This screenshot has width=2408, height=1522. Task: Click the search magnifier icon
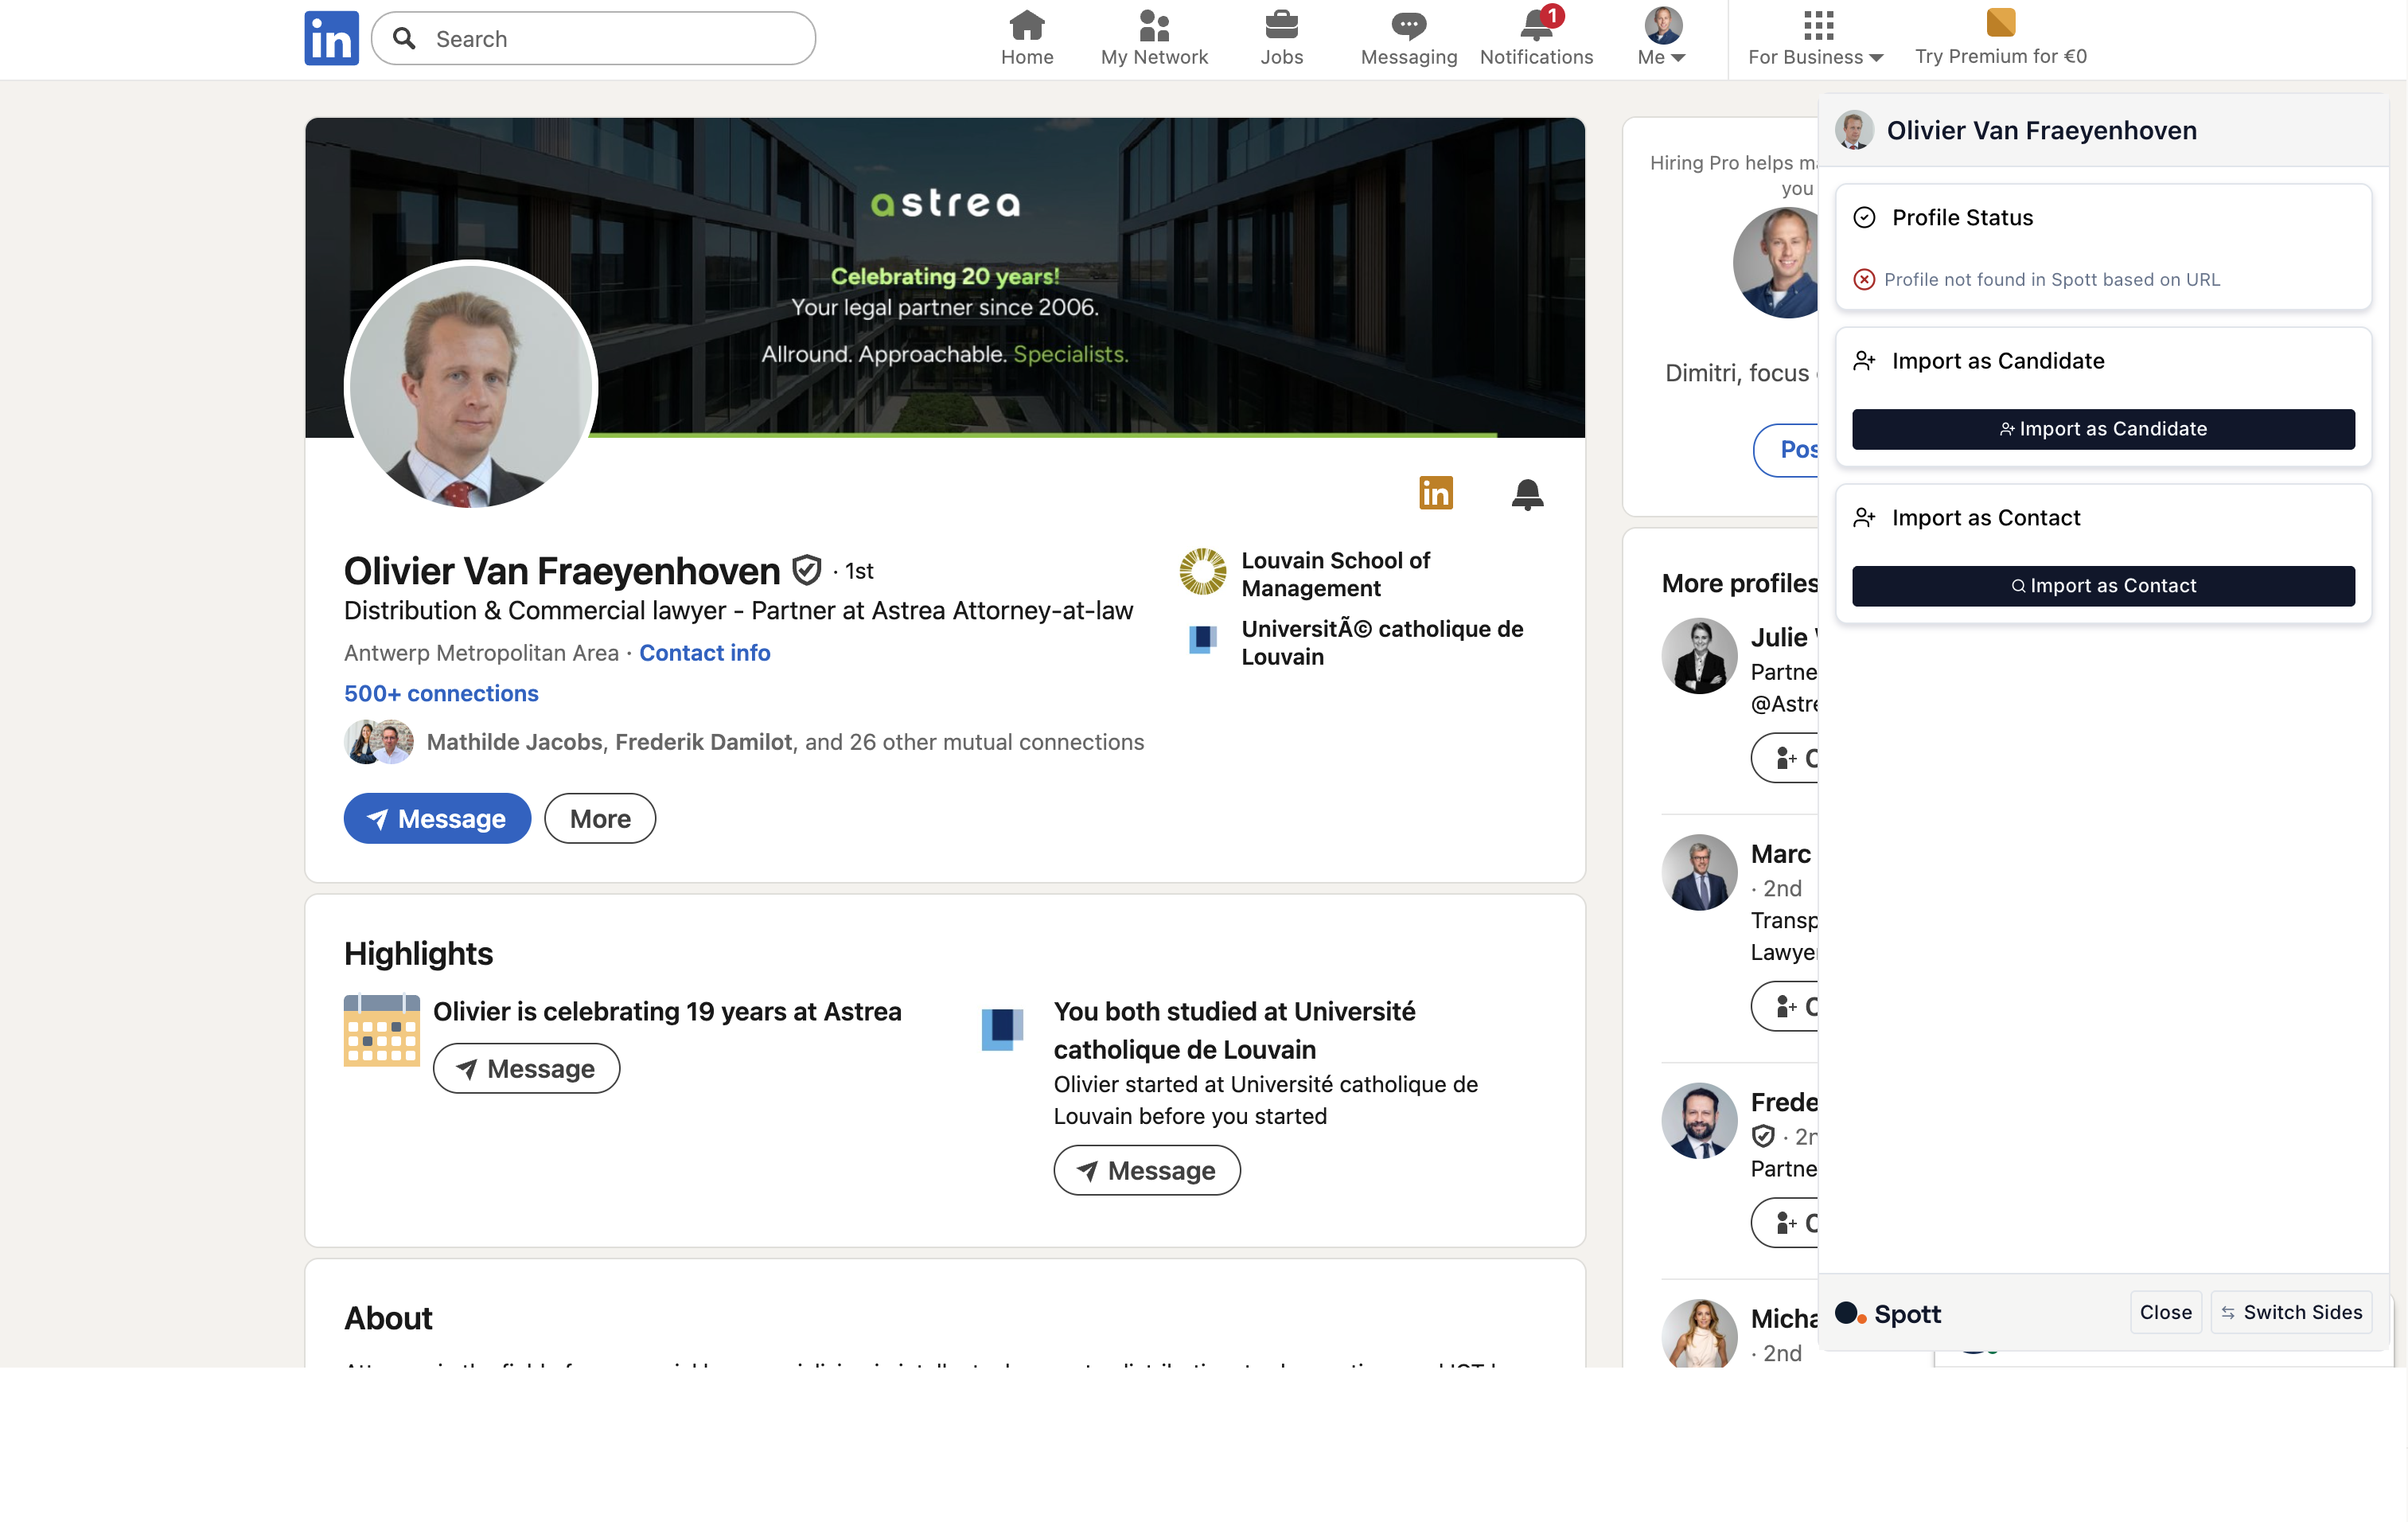pos(404,38)
